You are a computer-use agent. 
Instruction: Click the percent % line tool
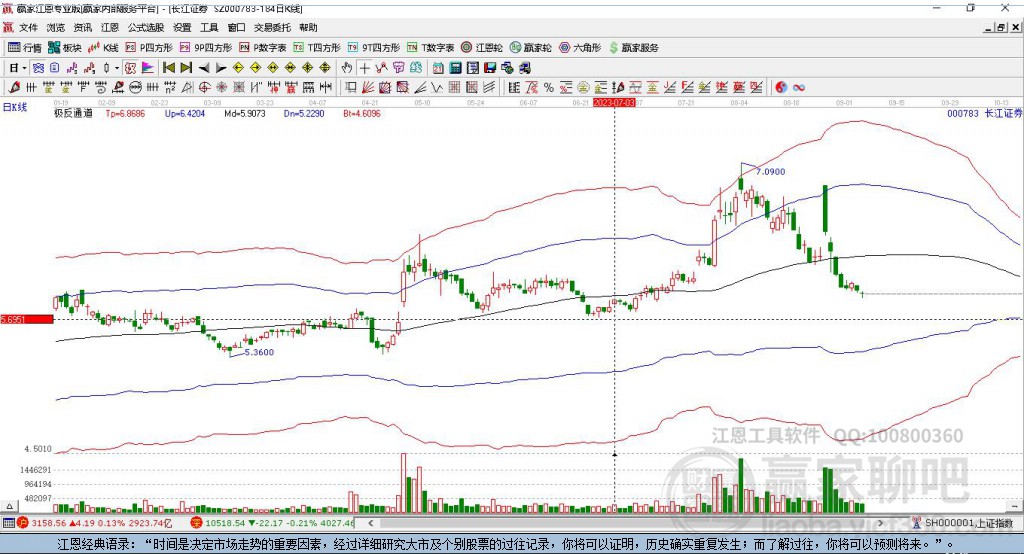tap(549, 88)
